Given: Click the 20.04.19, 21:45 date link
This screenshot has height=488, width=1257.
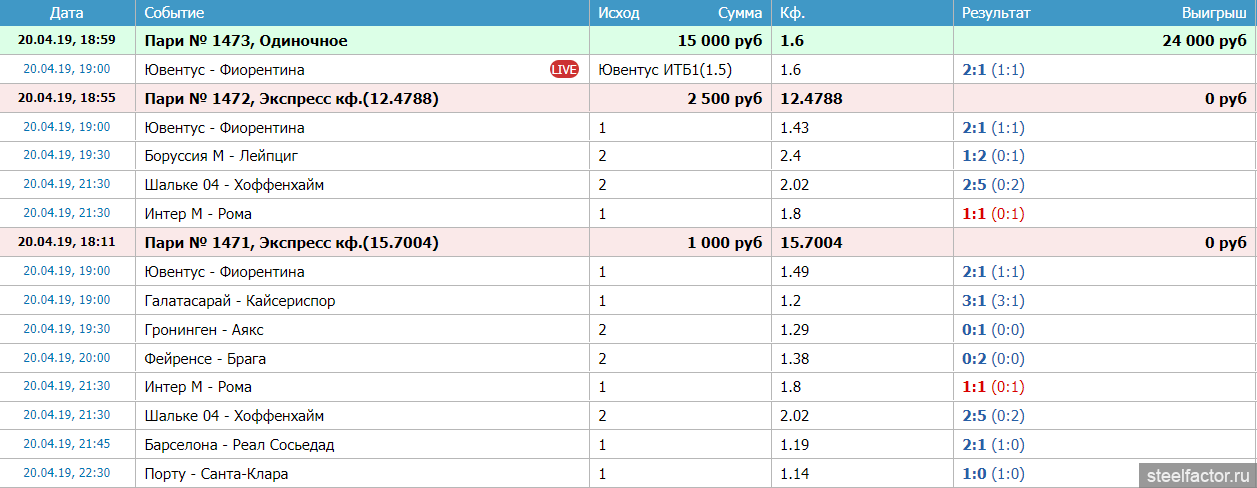Looking at the screenshot, I should tap(67, 445).
